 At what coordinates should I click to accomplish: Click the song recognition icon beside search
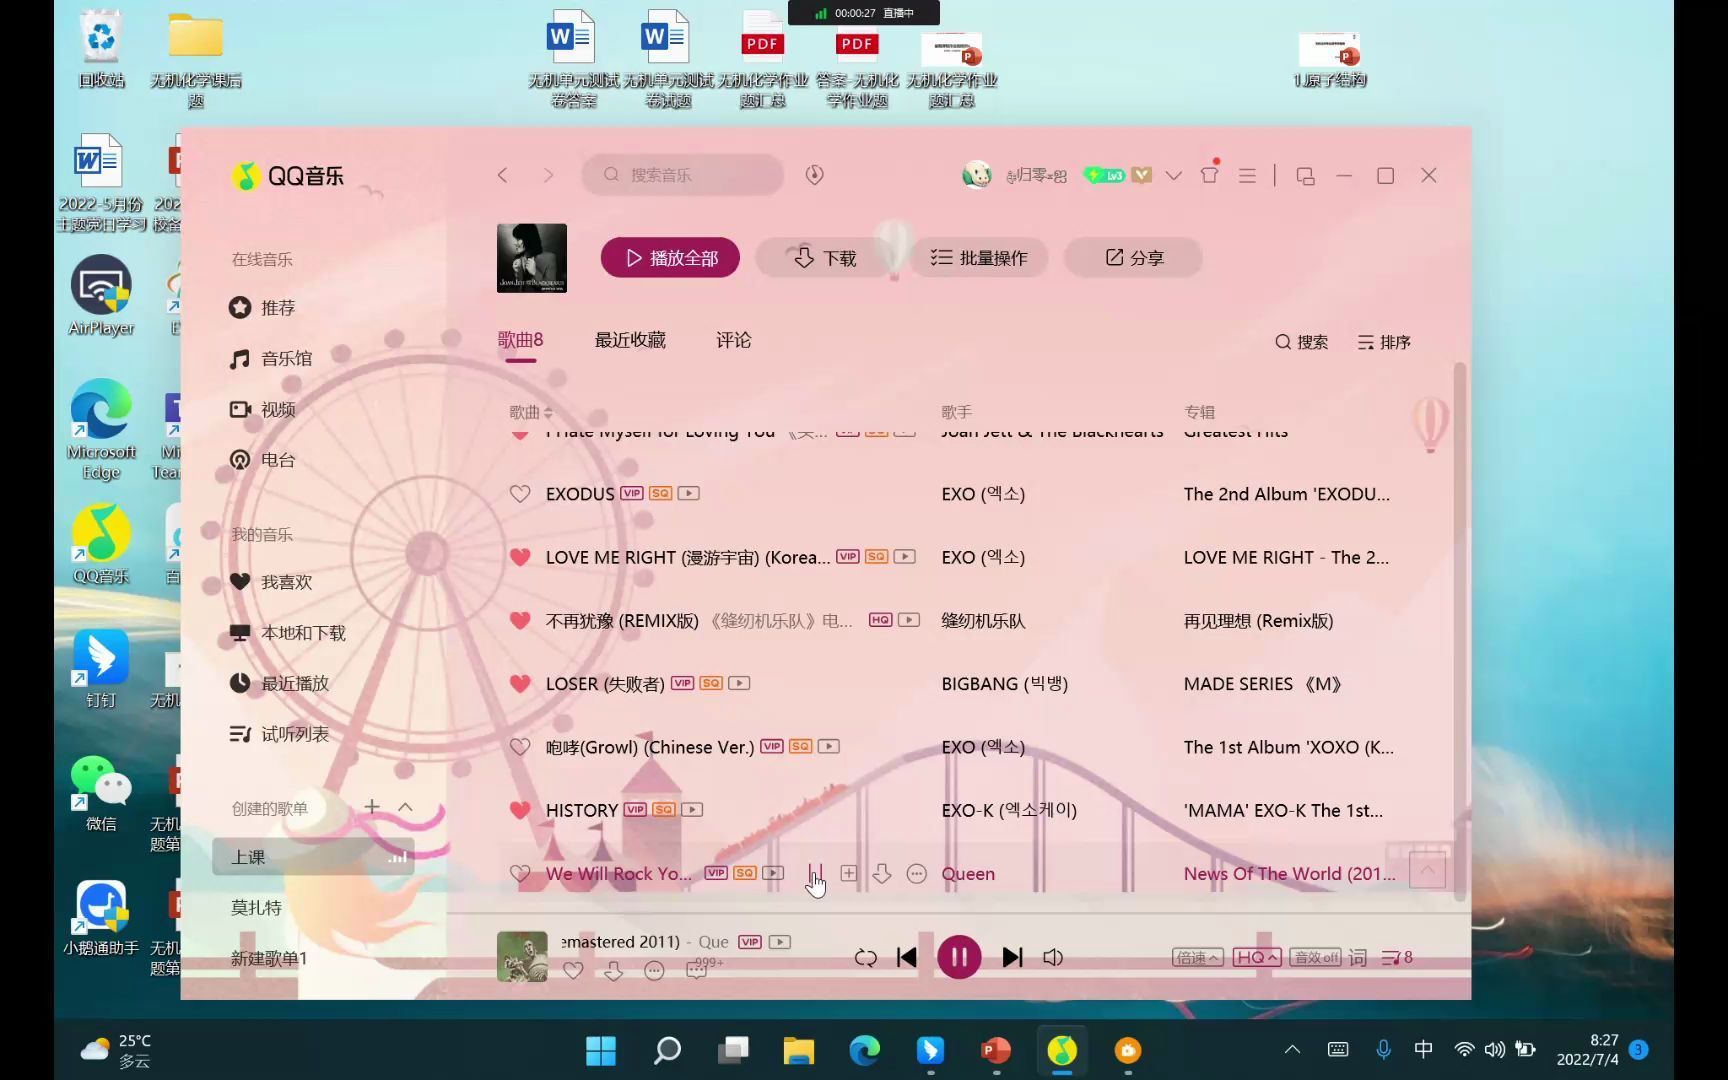click(x=815, y=175)
